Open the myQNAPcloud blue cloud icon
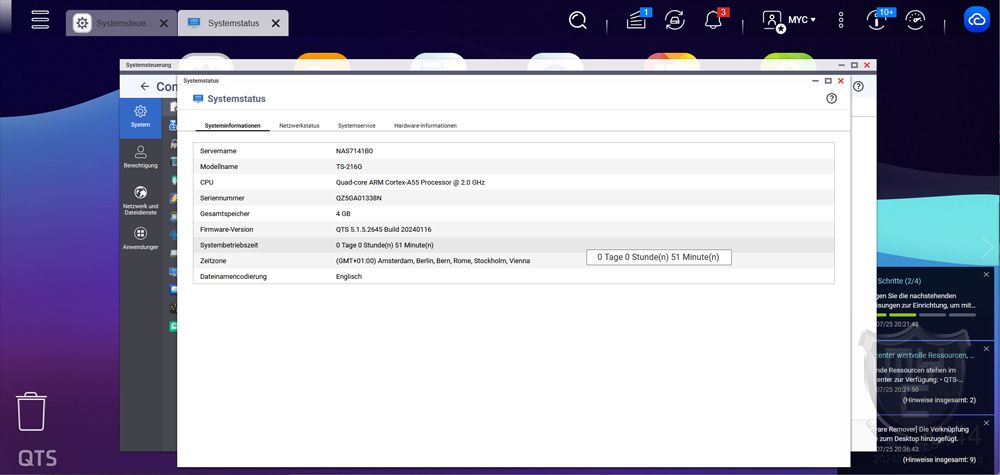This screenshot has width=1000, height=475. pyautogui.click(x=976, y=20)
